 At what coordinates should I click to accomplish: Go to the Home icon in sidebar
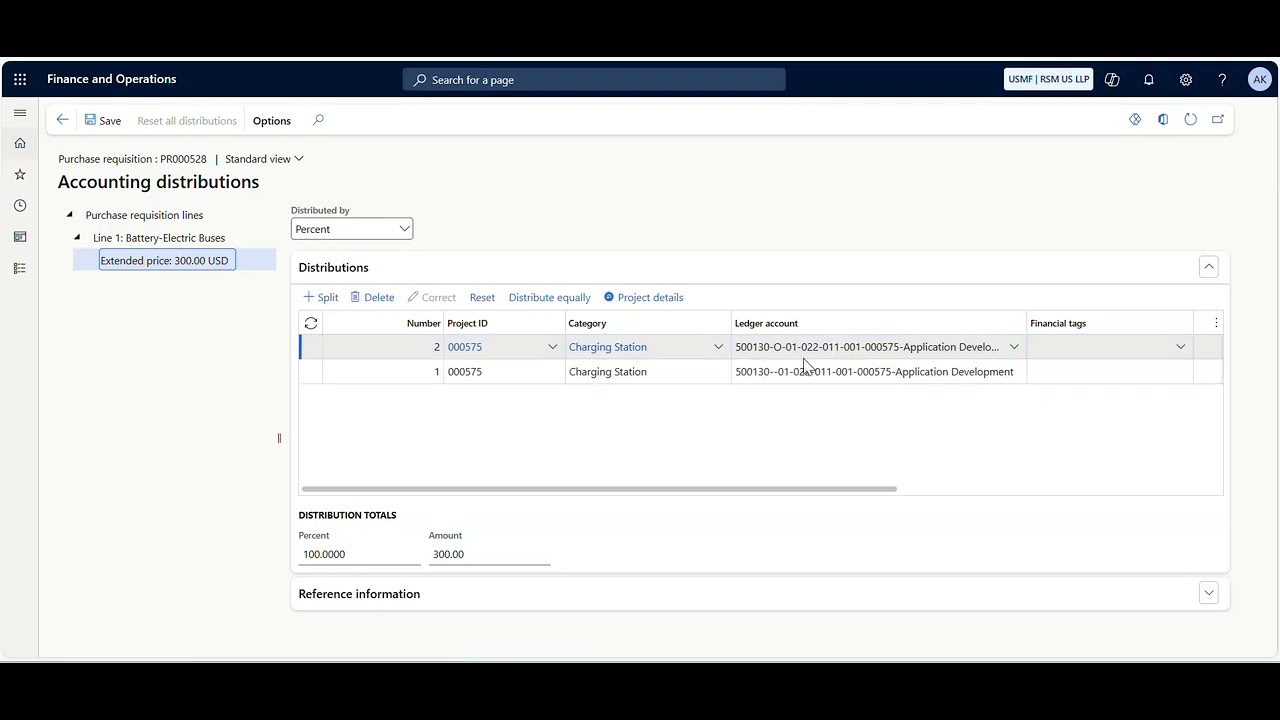(20, 143)
